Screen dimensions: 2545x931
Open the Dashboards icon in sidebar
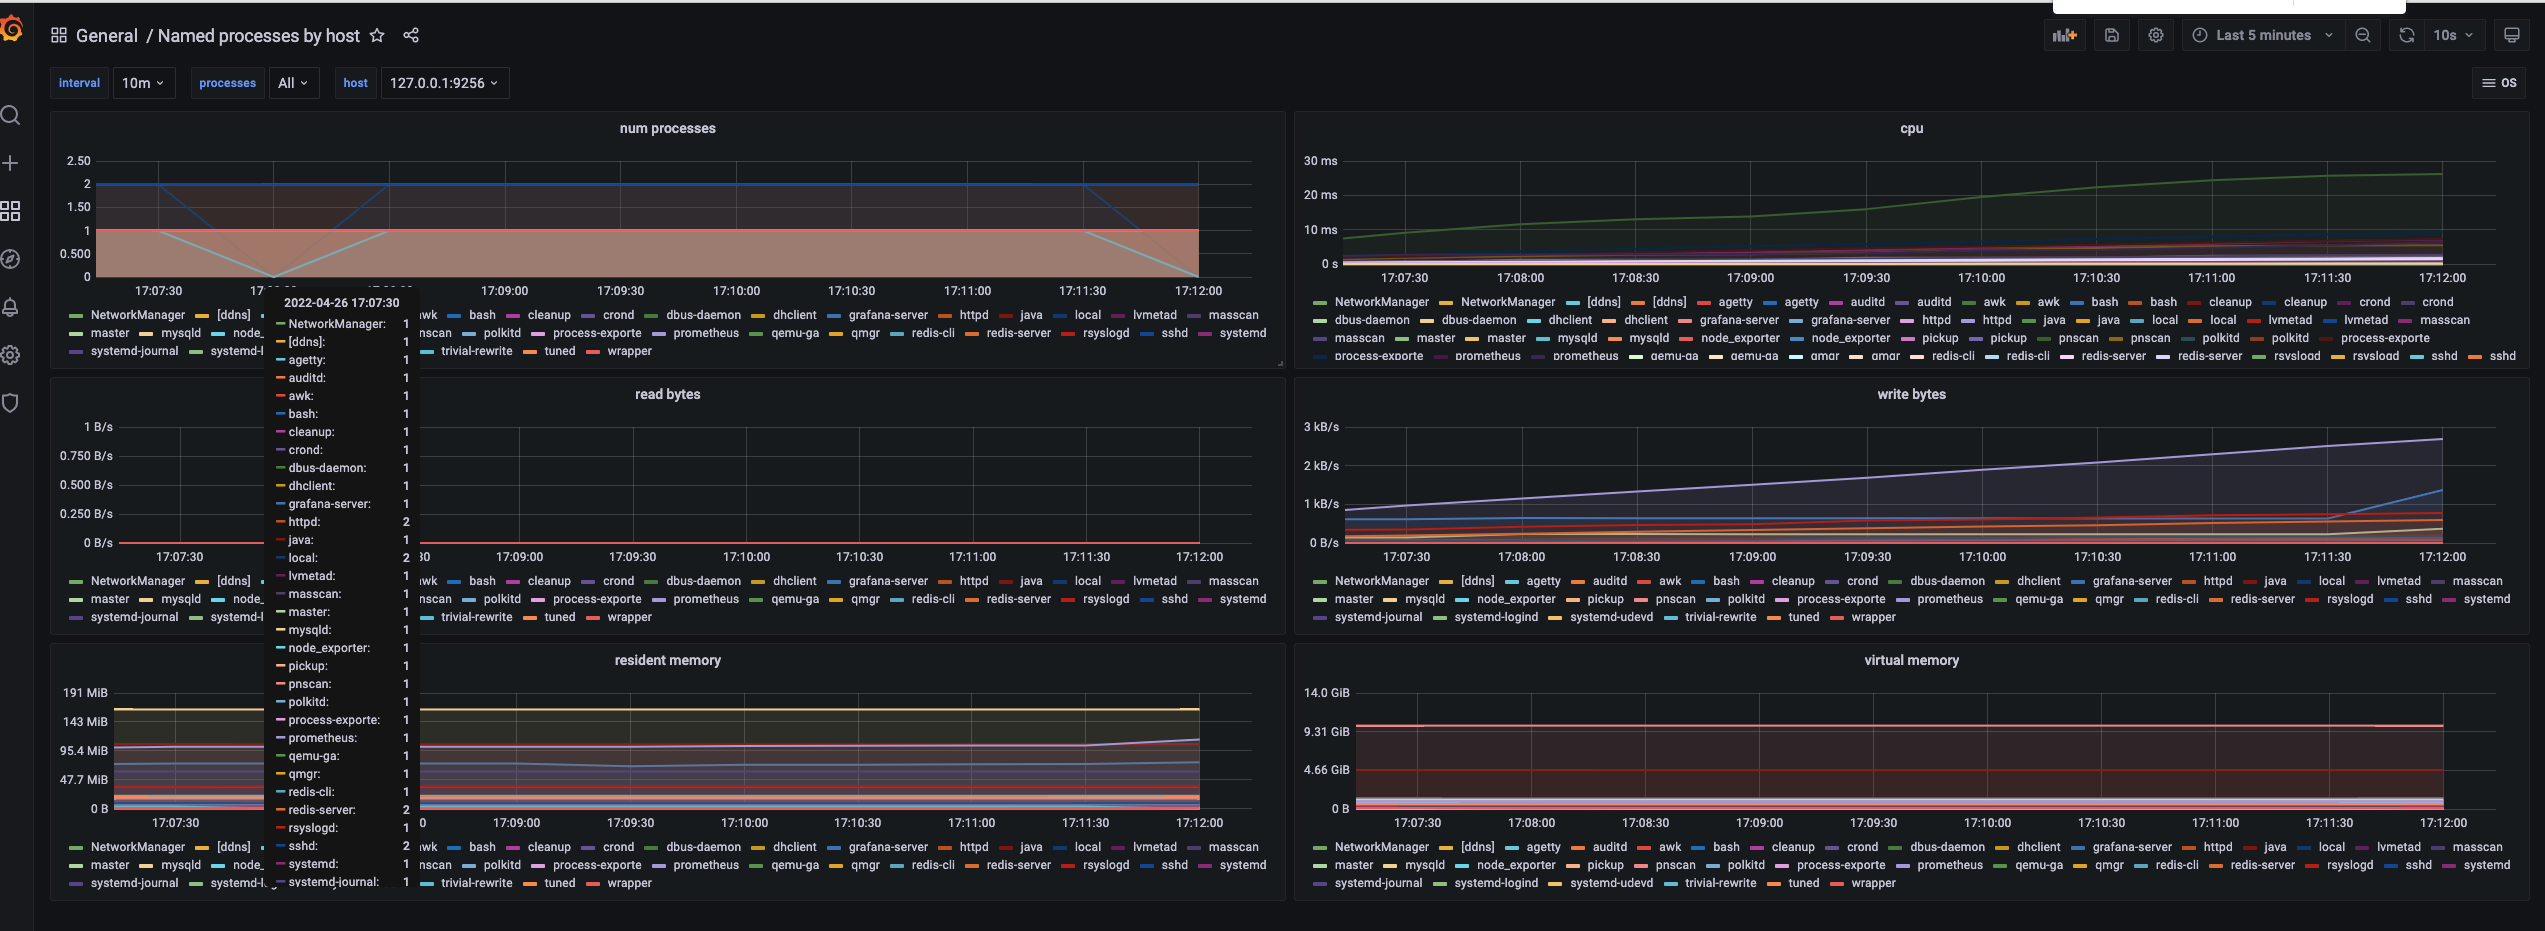click(11, 211)
